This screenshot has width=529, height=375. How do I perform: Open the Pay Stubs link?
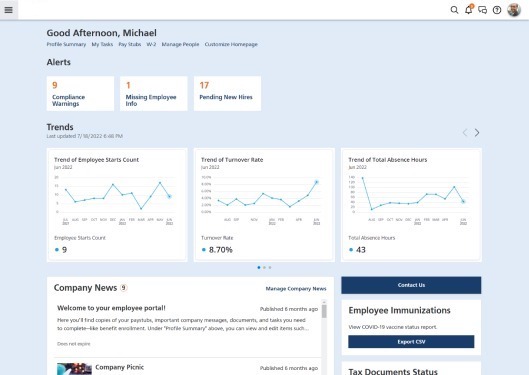(130, 44)
